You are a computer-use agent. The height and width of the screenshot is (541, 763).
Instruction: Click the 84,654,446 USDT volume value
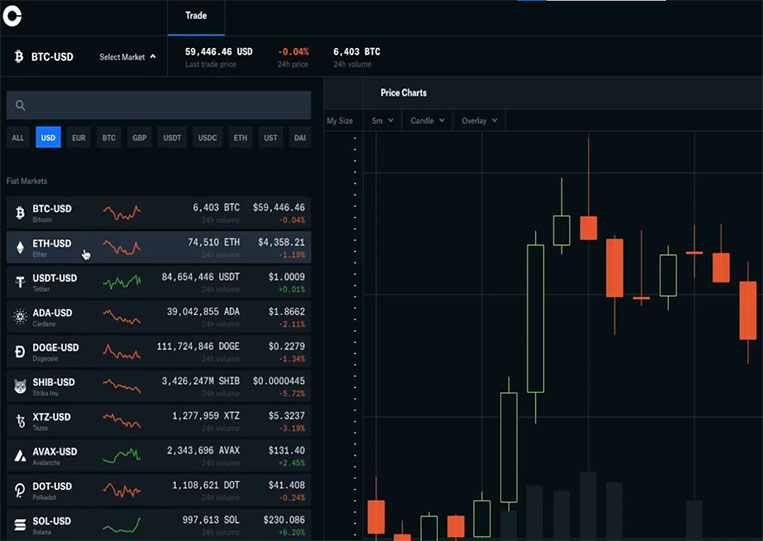200,277
